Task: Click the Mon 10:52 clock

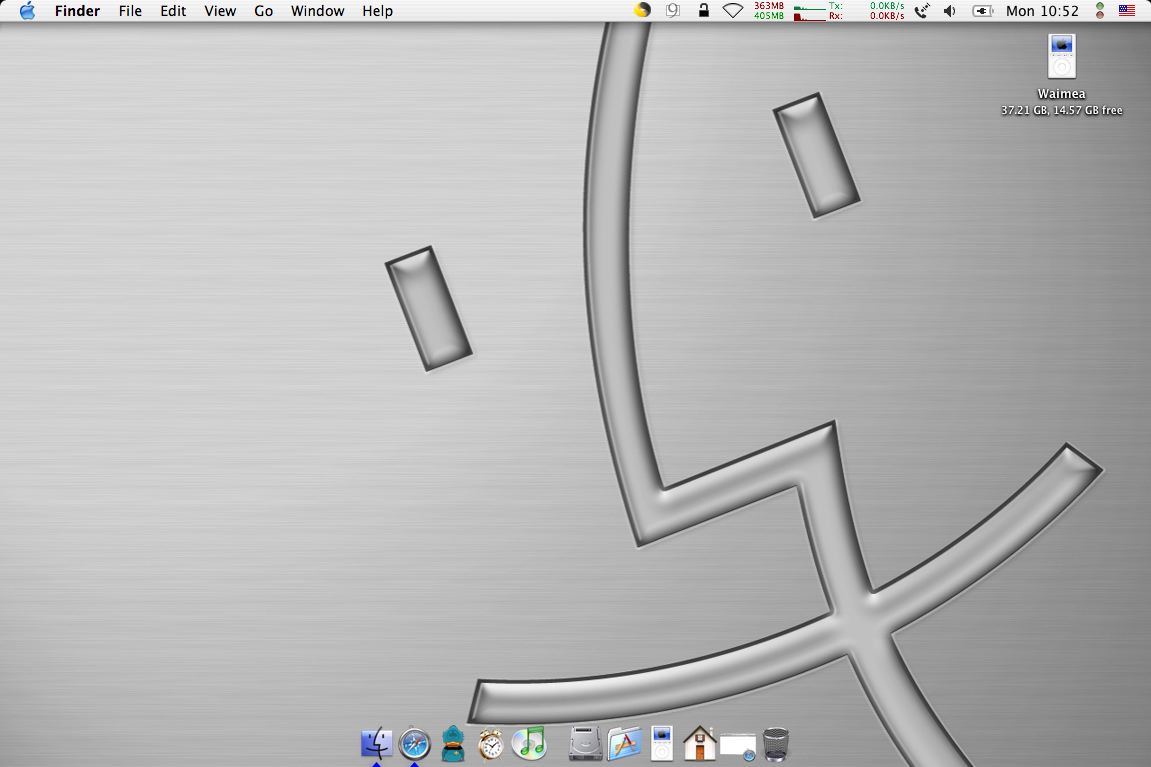Action: pyautogui.click(x=1042, y=11)
